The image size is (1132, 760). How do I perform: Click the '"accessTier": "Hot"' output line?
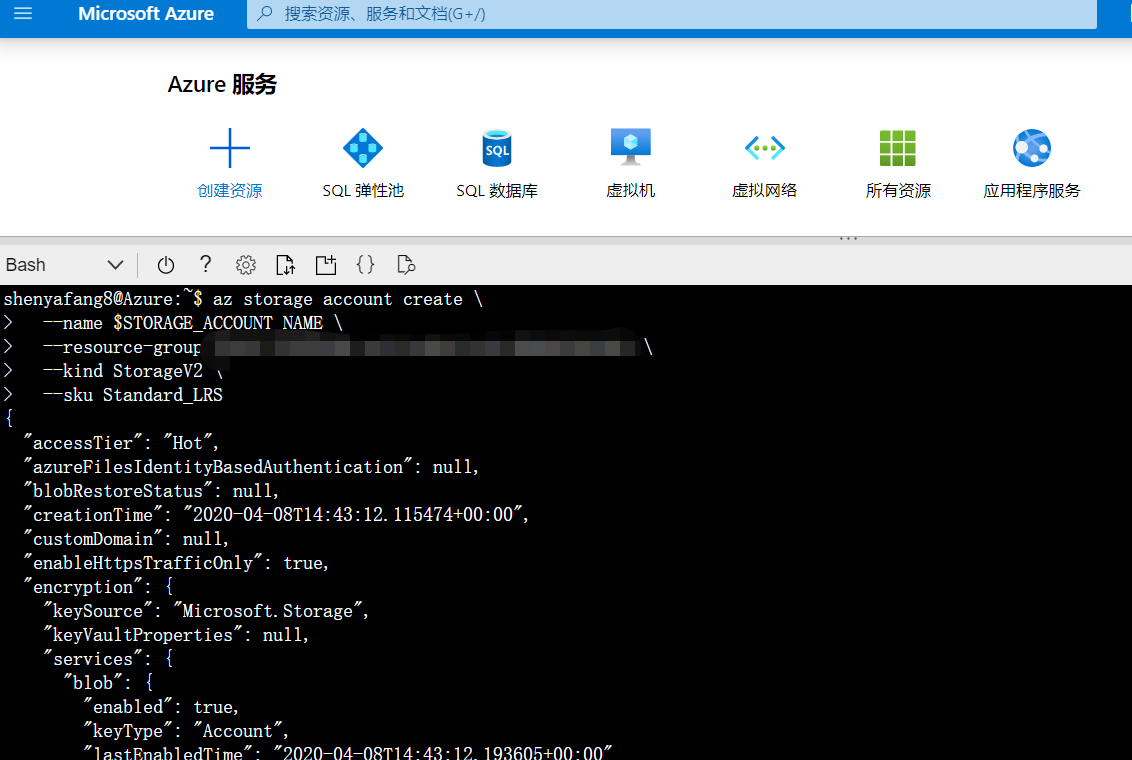pos(121,443)
